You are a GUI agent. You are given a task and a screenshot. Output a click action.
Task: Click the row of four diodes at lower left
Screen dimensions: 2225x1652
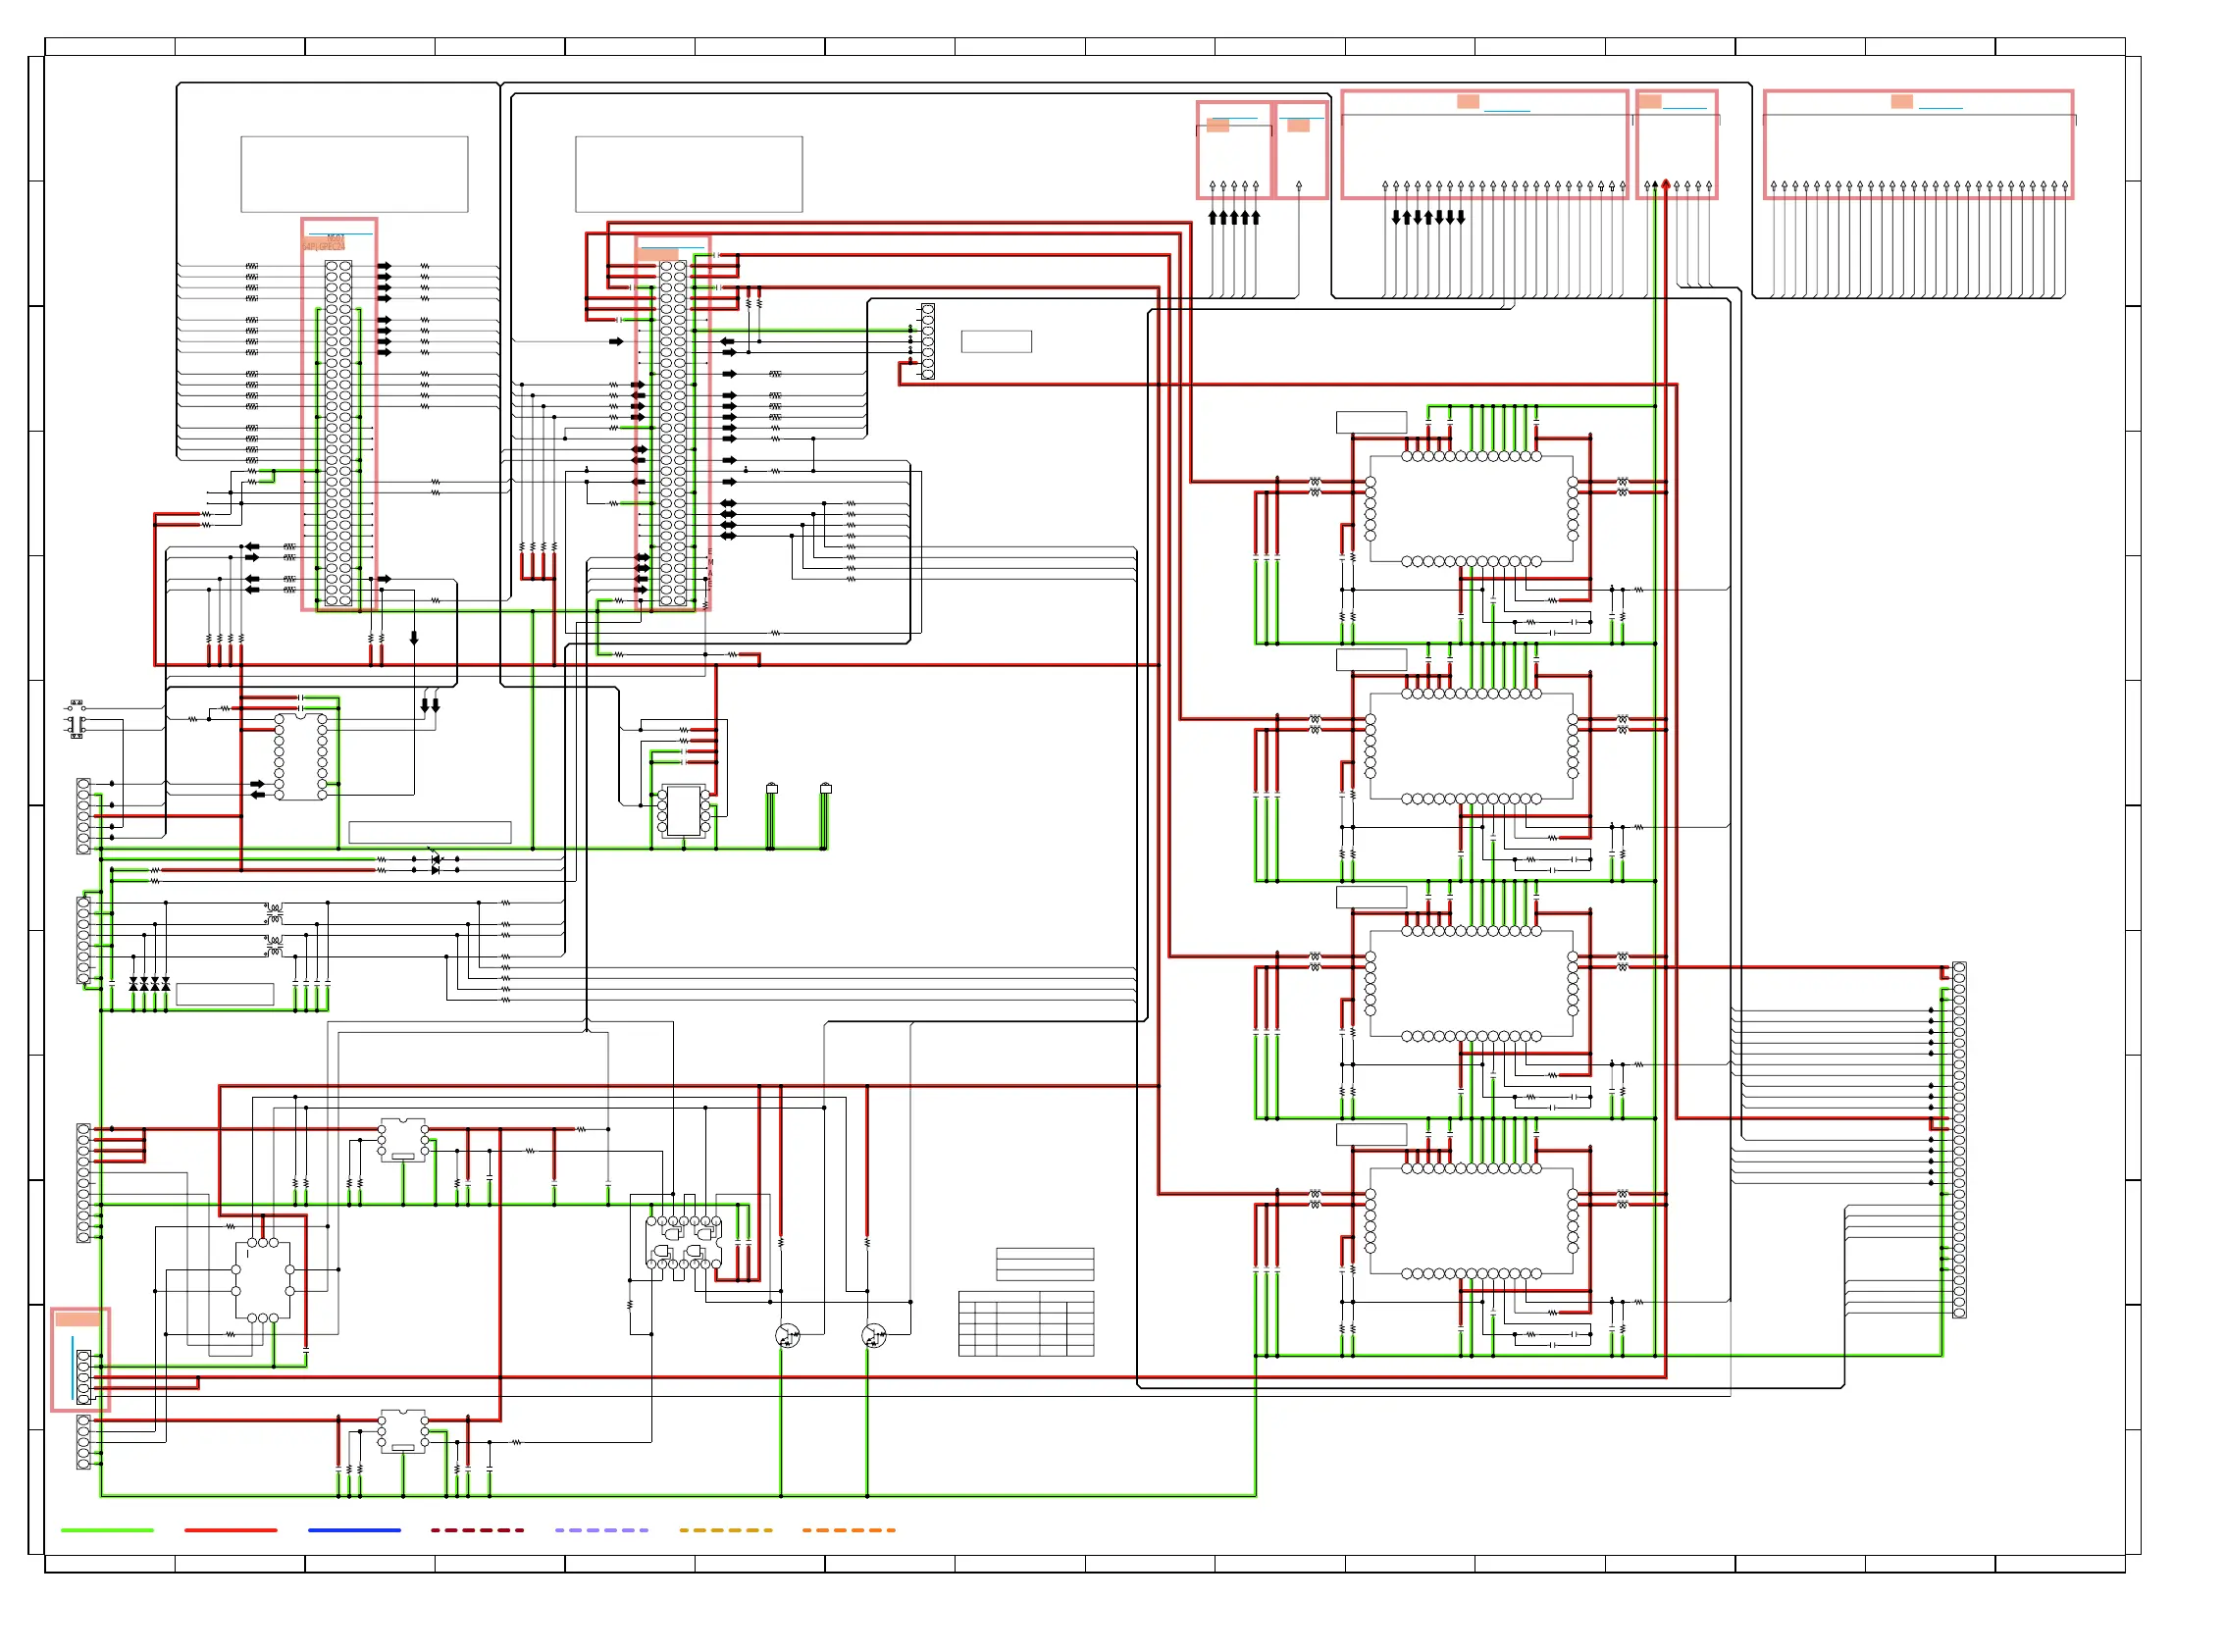pyautogui.click(x=149, y=984)
